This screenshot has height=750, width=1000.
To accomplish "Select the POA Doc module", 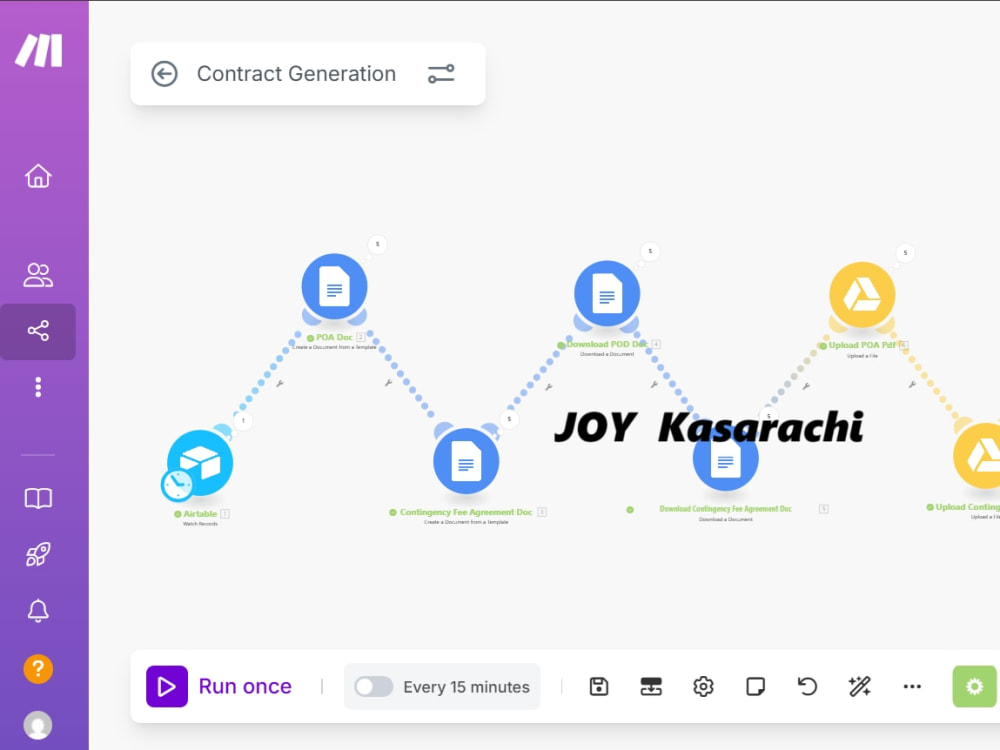I will coord(334,287).
